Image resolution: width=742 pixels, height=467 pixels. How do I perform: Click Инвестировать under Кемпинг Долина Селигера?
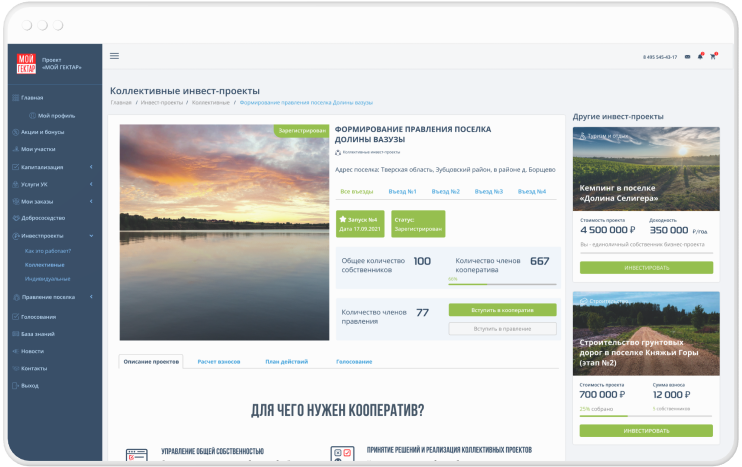(x=646, y=268)
